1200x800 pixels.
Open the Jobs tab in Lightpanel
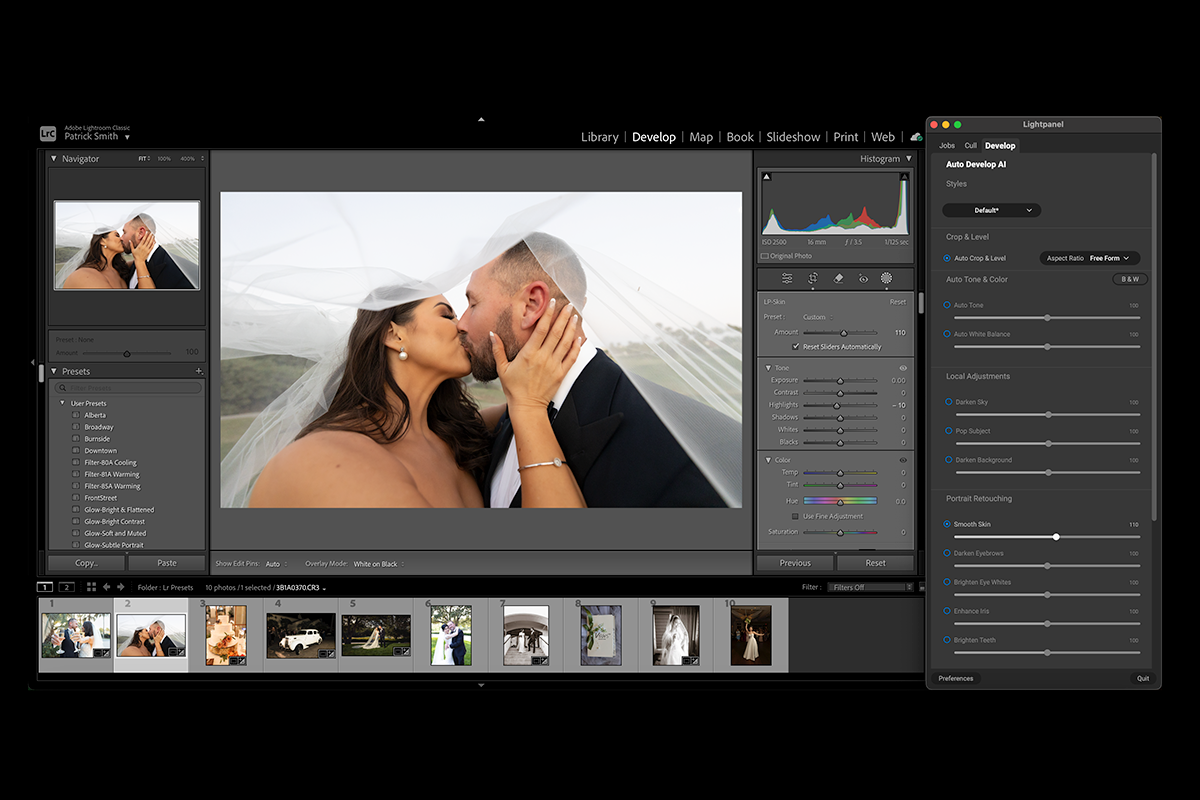[947, 145]
